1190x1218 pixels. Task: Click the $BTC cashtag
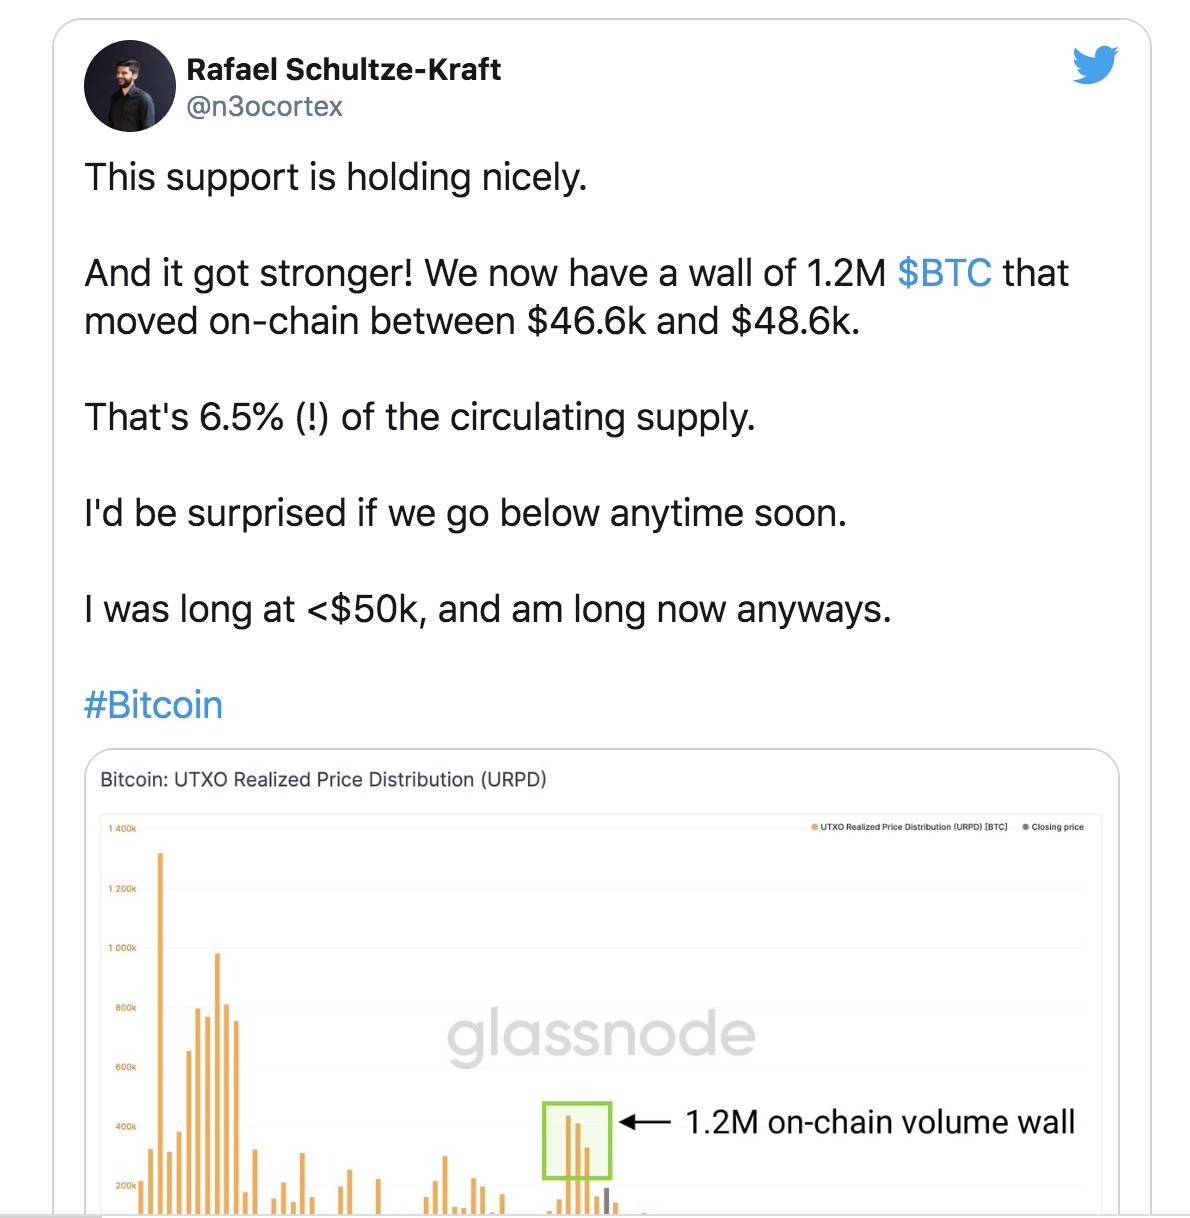(x=944, y=272)
